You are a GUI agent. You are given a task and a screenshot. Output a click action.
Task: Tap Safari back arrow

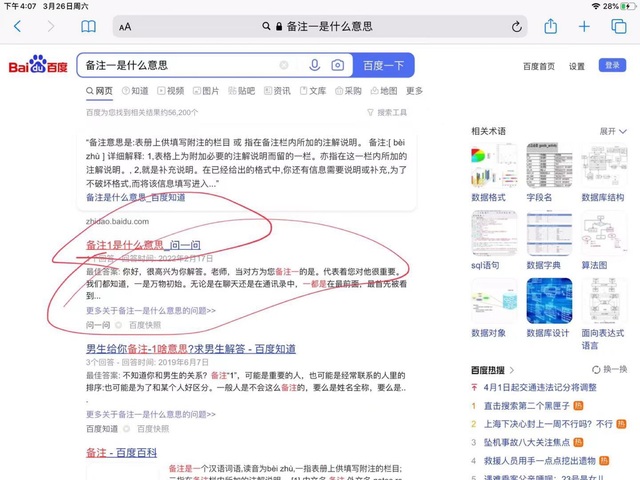tap(17, 27)
